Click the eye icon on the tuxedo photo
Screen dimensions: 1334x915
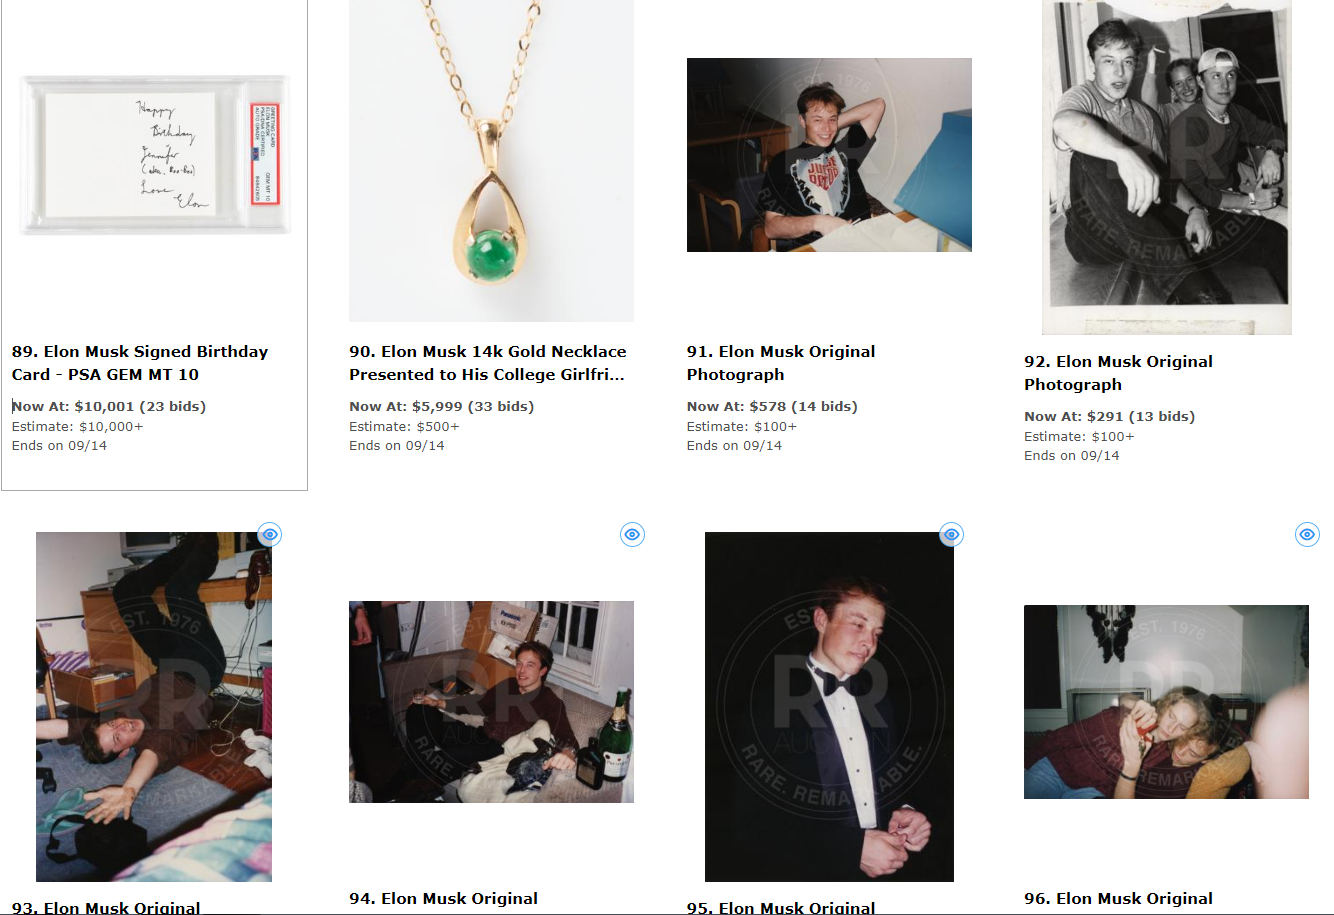[951, 534]
